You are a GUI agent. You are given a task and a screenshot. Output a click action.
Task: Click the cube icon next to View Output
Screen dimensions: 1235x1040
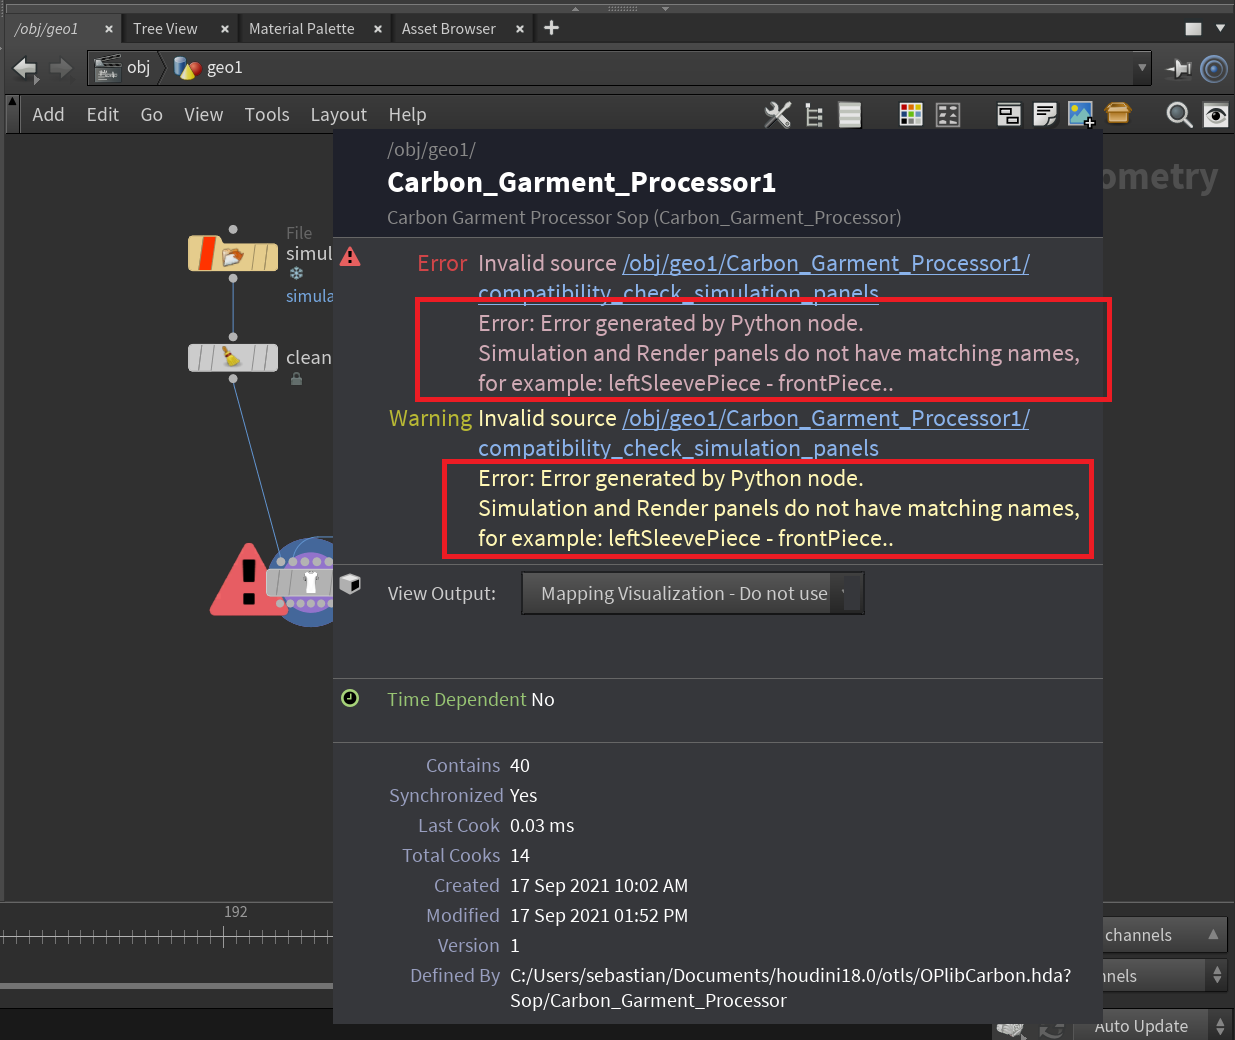coord(350,584)
